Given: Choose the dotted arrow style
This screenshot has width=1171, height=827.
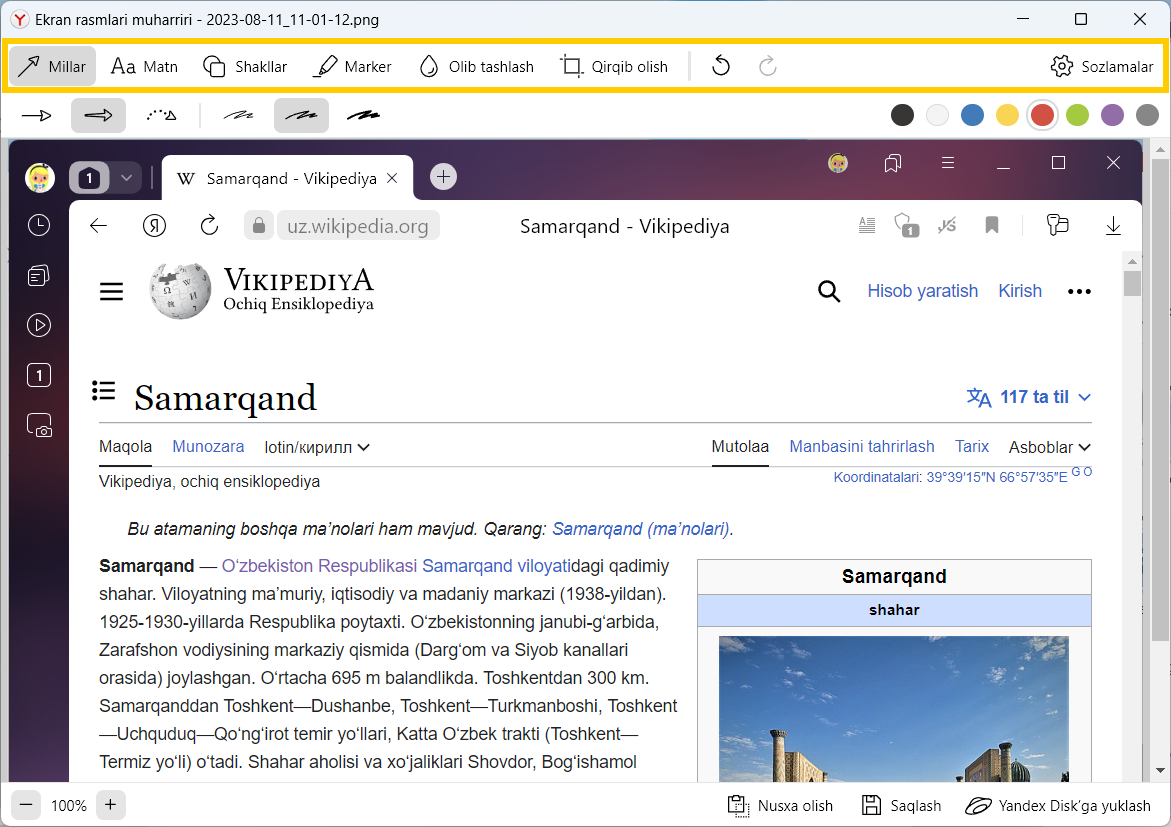Looking at the screenshot, I should [161, 116].
